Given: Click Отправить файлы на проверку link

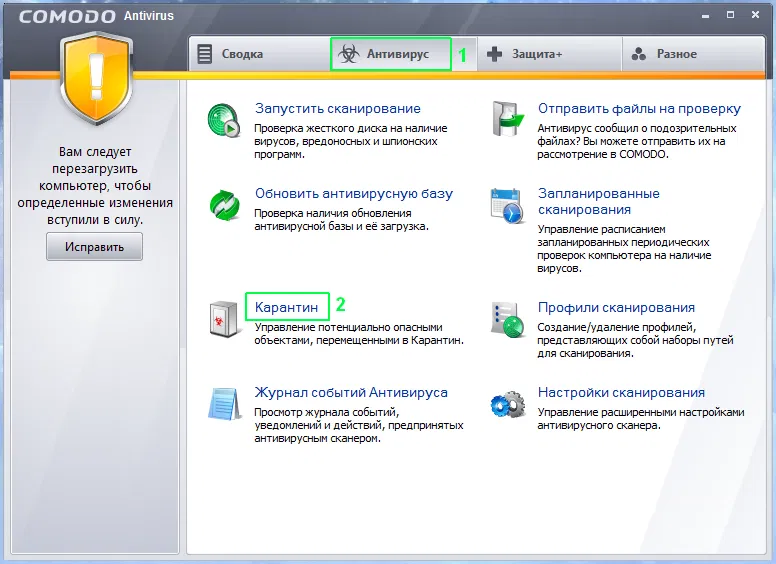Looking at the screenshot, I should pos(639,108).
